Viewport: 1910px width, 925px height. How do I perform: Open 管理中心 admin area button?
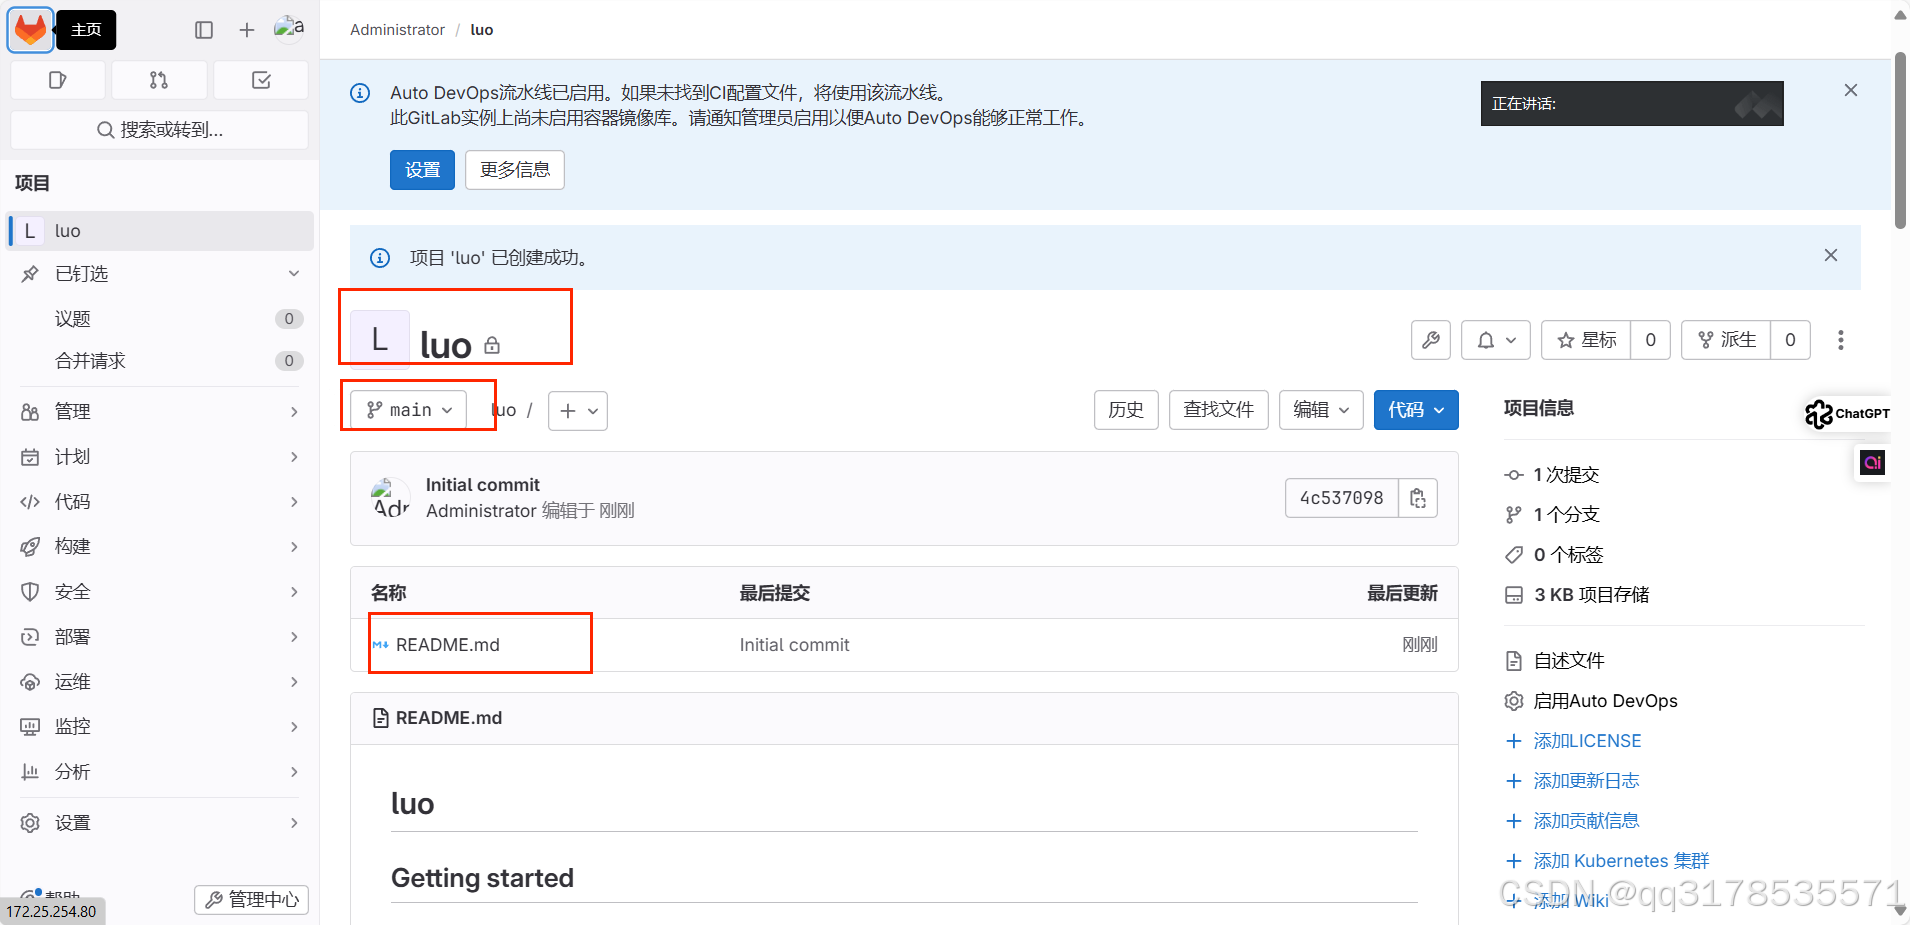coord(251,900)
